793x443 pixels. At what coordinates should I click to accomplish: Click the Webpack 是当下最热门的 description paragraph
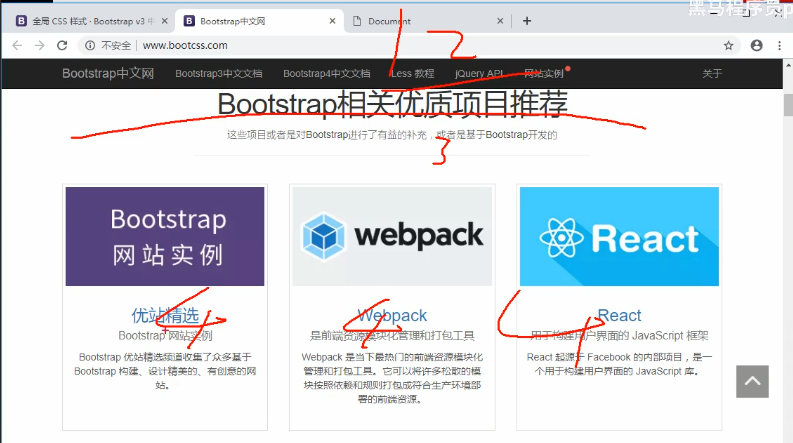tap(392, 378)
